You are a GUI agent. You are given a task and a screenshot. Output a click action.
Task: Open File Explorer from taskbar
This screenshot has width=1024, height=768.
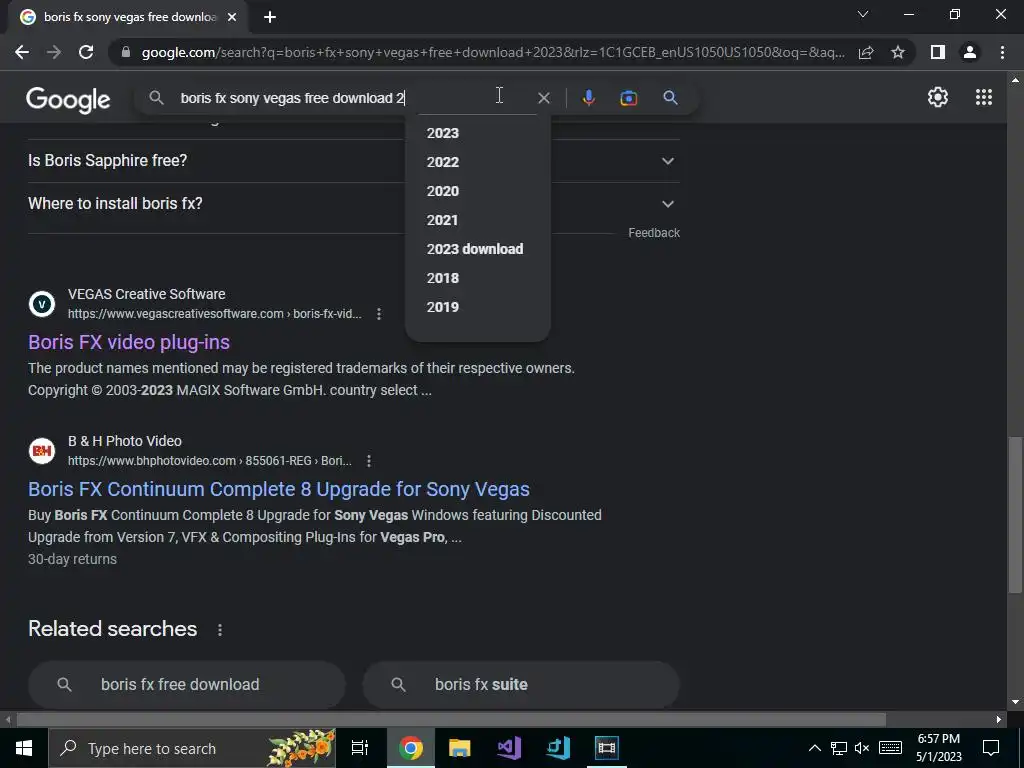pos(460,748)
